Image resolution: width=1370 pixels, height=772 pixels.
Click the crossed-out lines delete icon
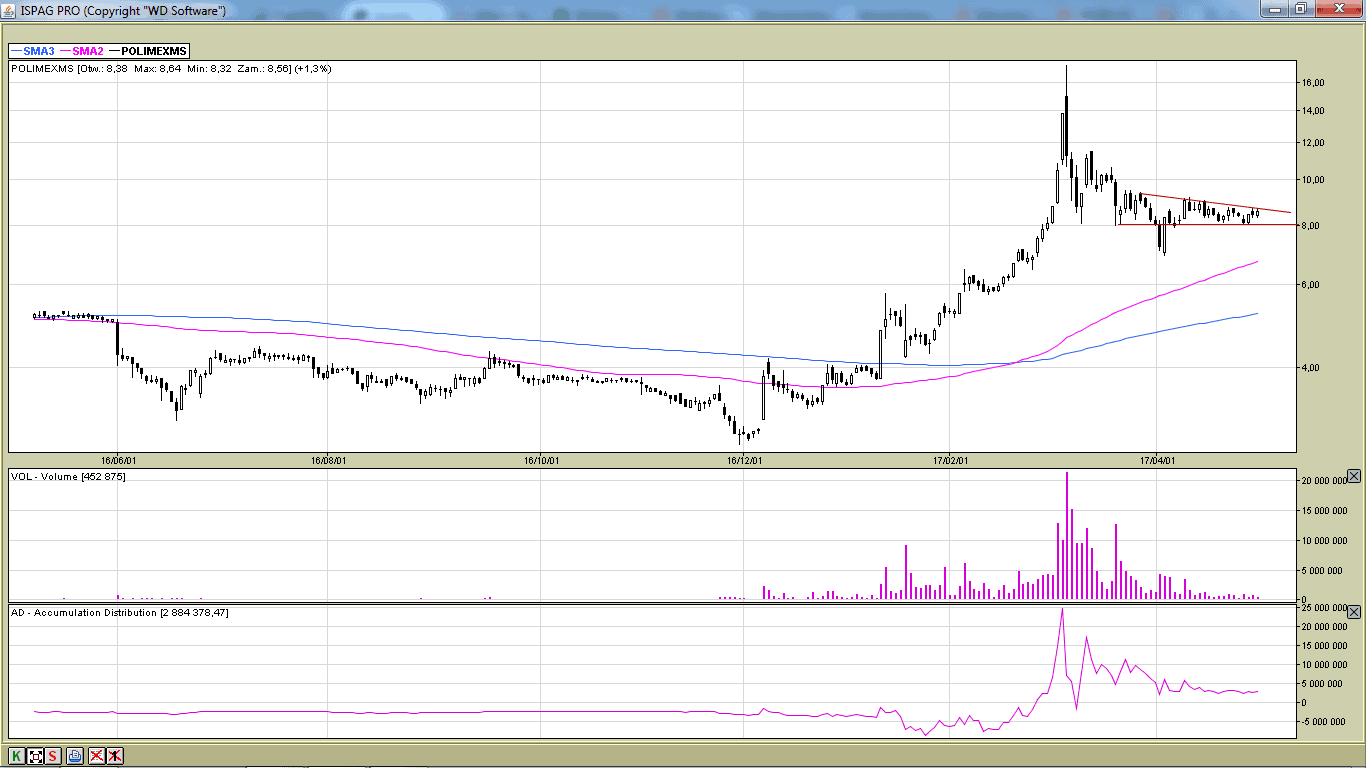point(96,756)
